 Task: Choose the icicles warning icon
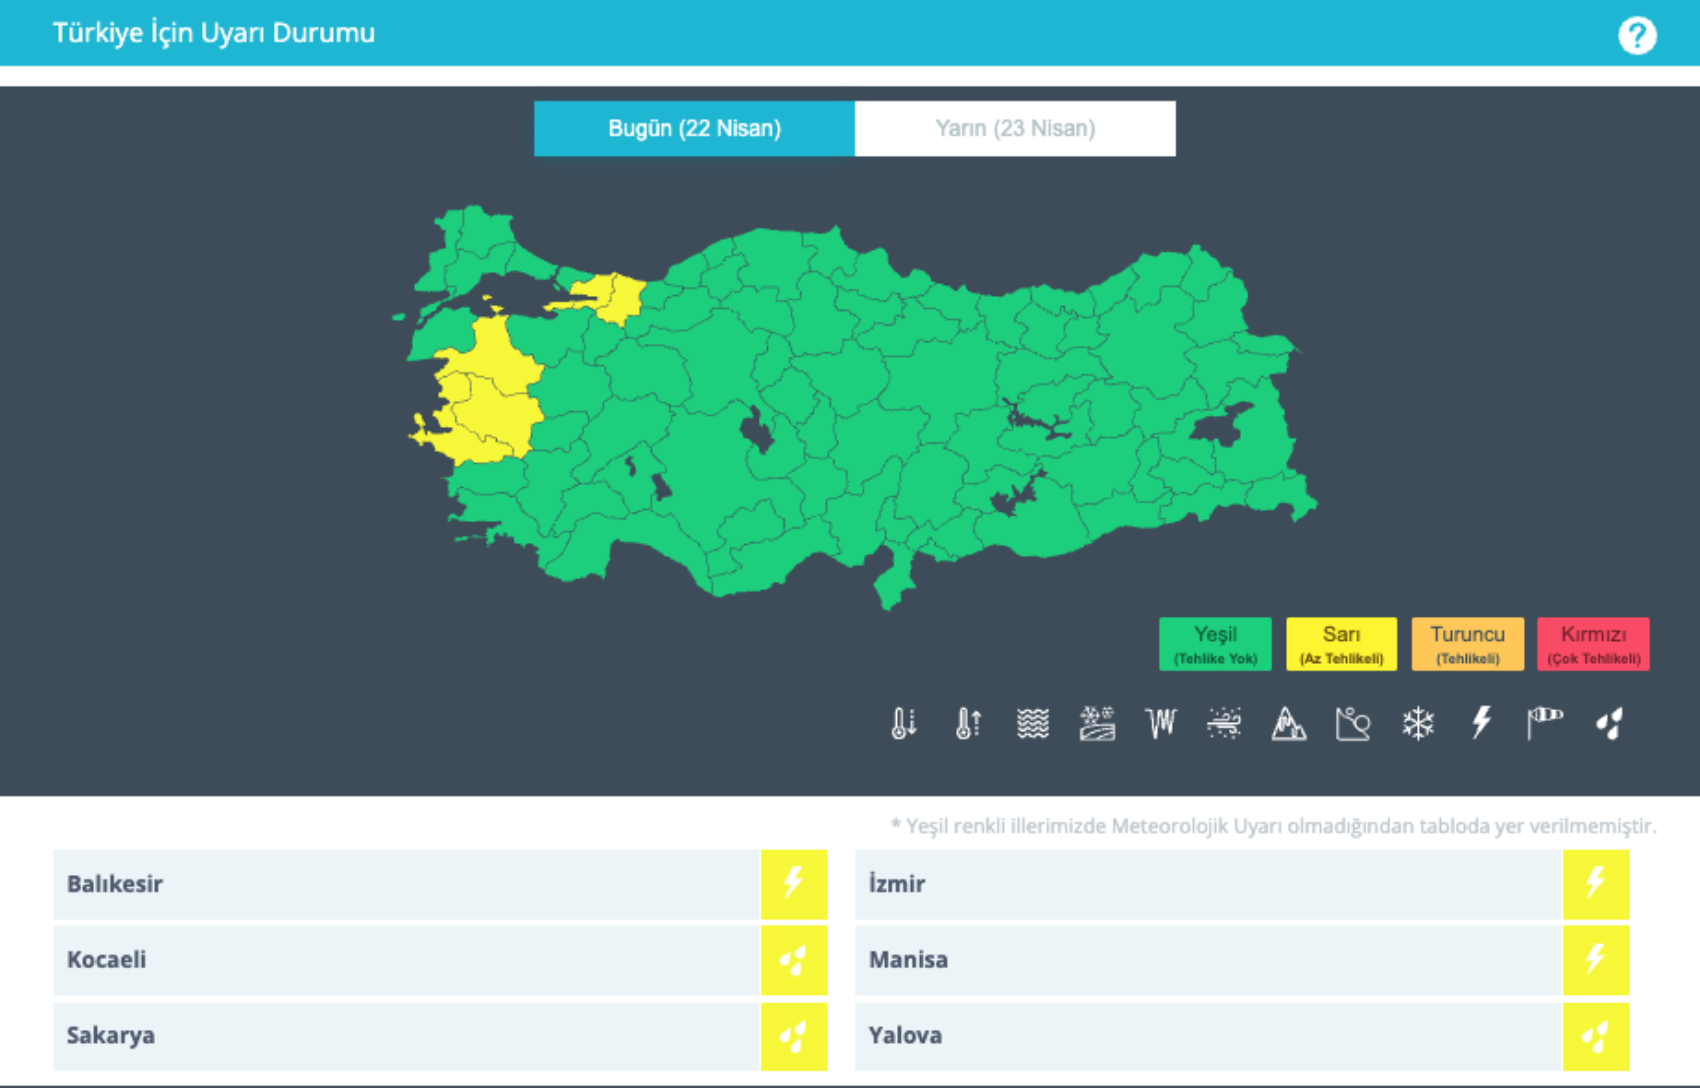click(x=1161, y=723)
